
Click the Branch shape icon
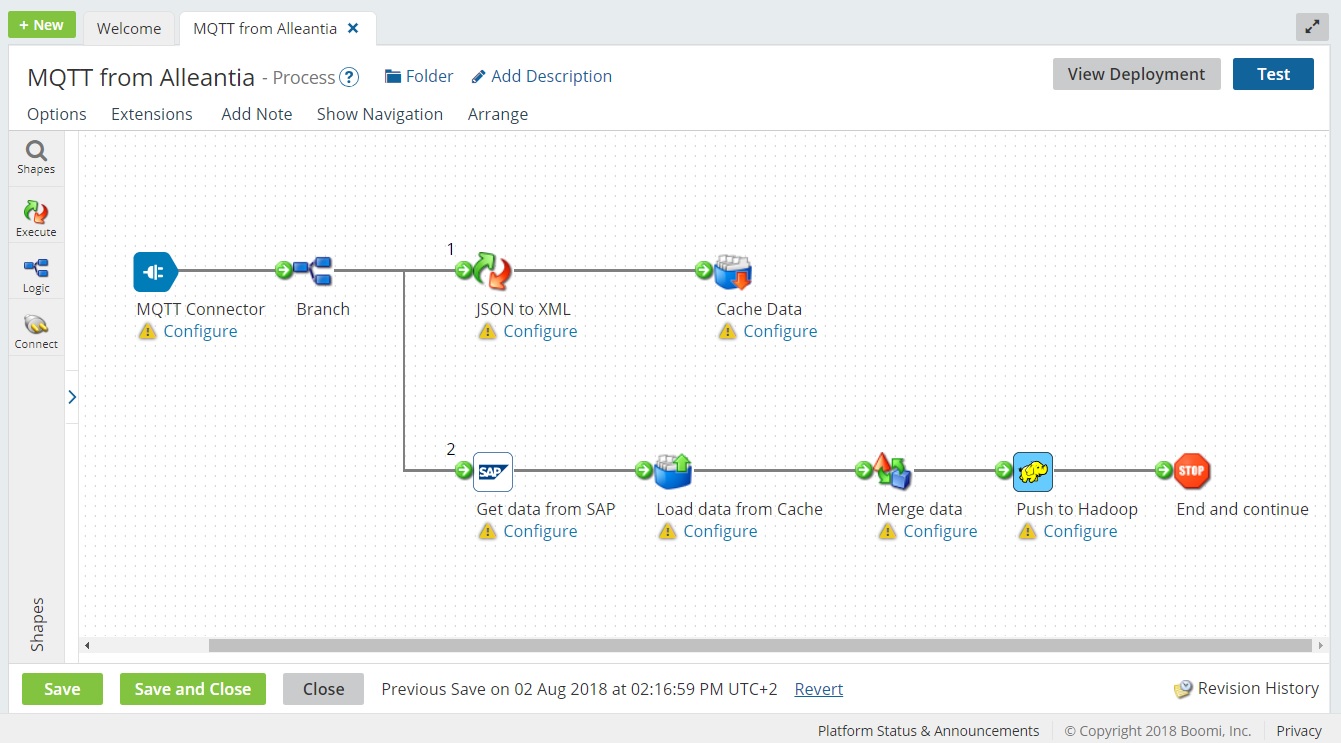[313, 270]
